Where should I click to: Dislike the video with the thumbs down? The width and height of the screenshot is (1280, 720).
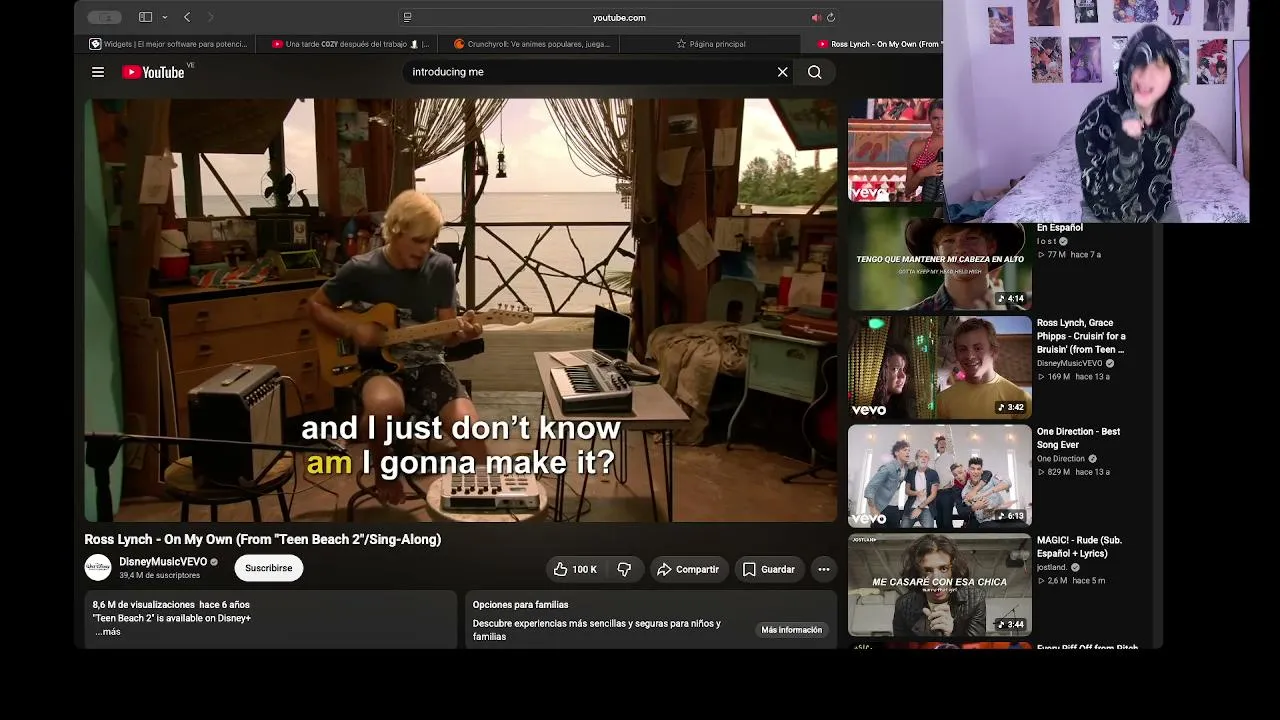(x=624, y=569)
